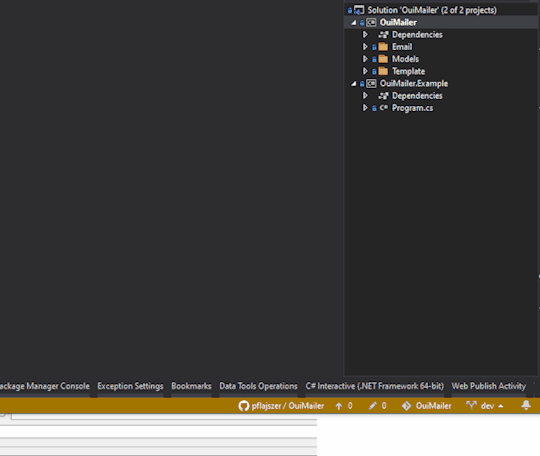Click the OuiMailer repository diamond icon

(406, 406)
